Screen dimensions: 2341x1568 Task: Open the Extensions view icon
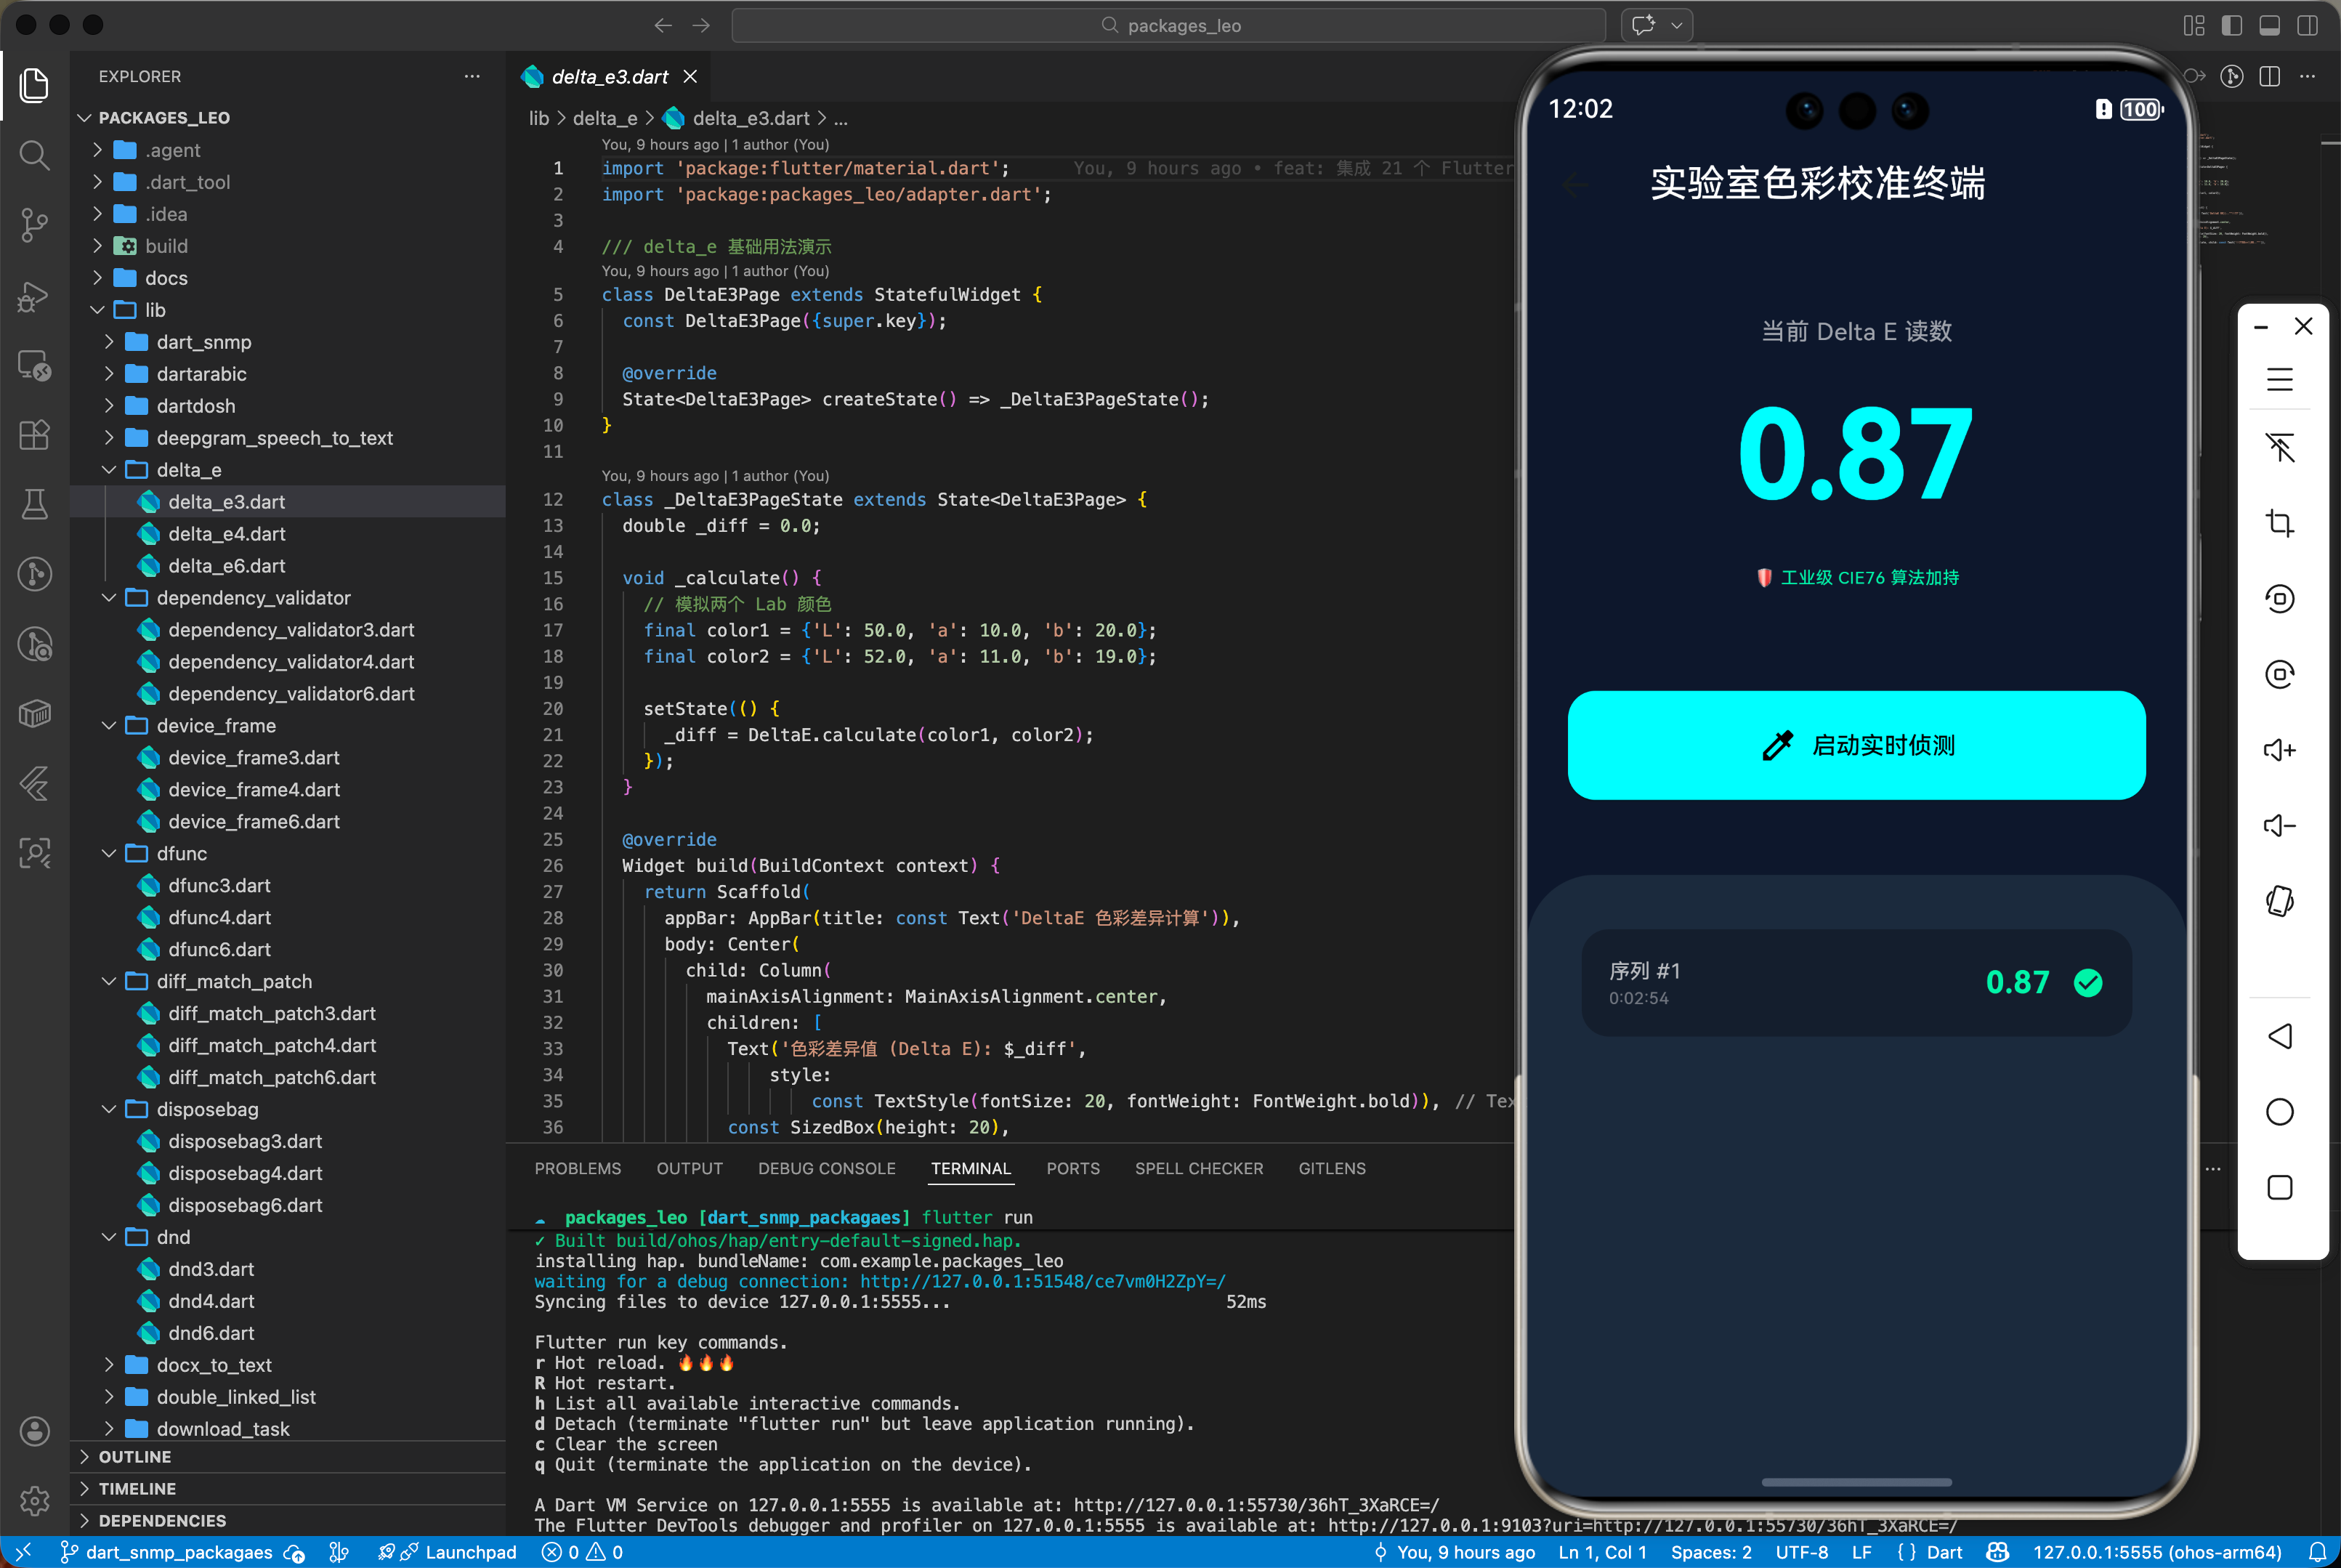click(34, 435)
